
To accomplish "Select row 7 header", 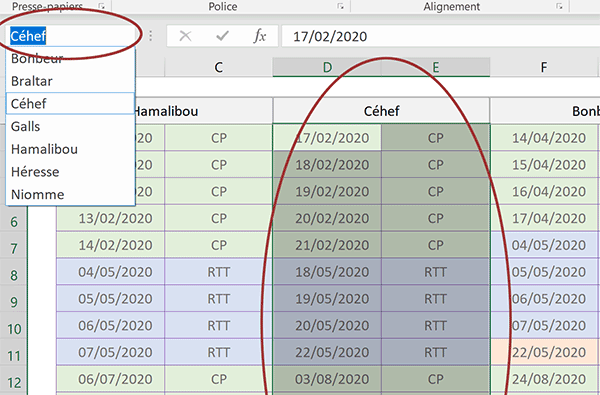I will coord(14,248).
